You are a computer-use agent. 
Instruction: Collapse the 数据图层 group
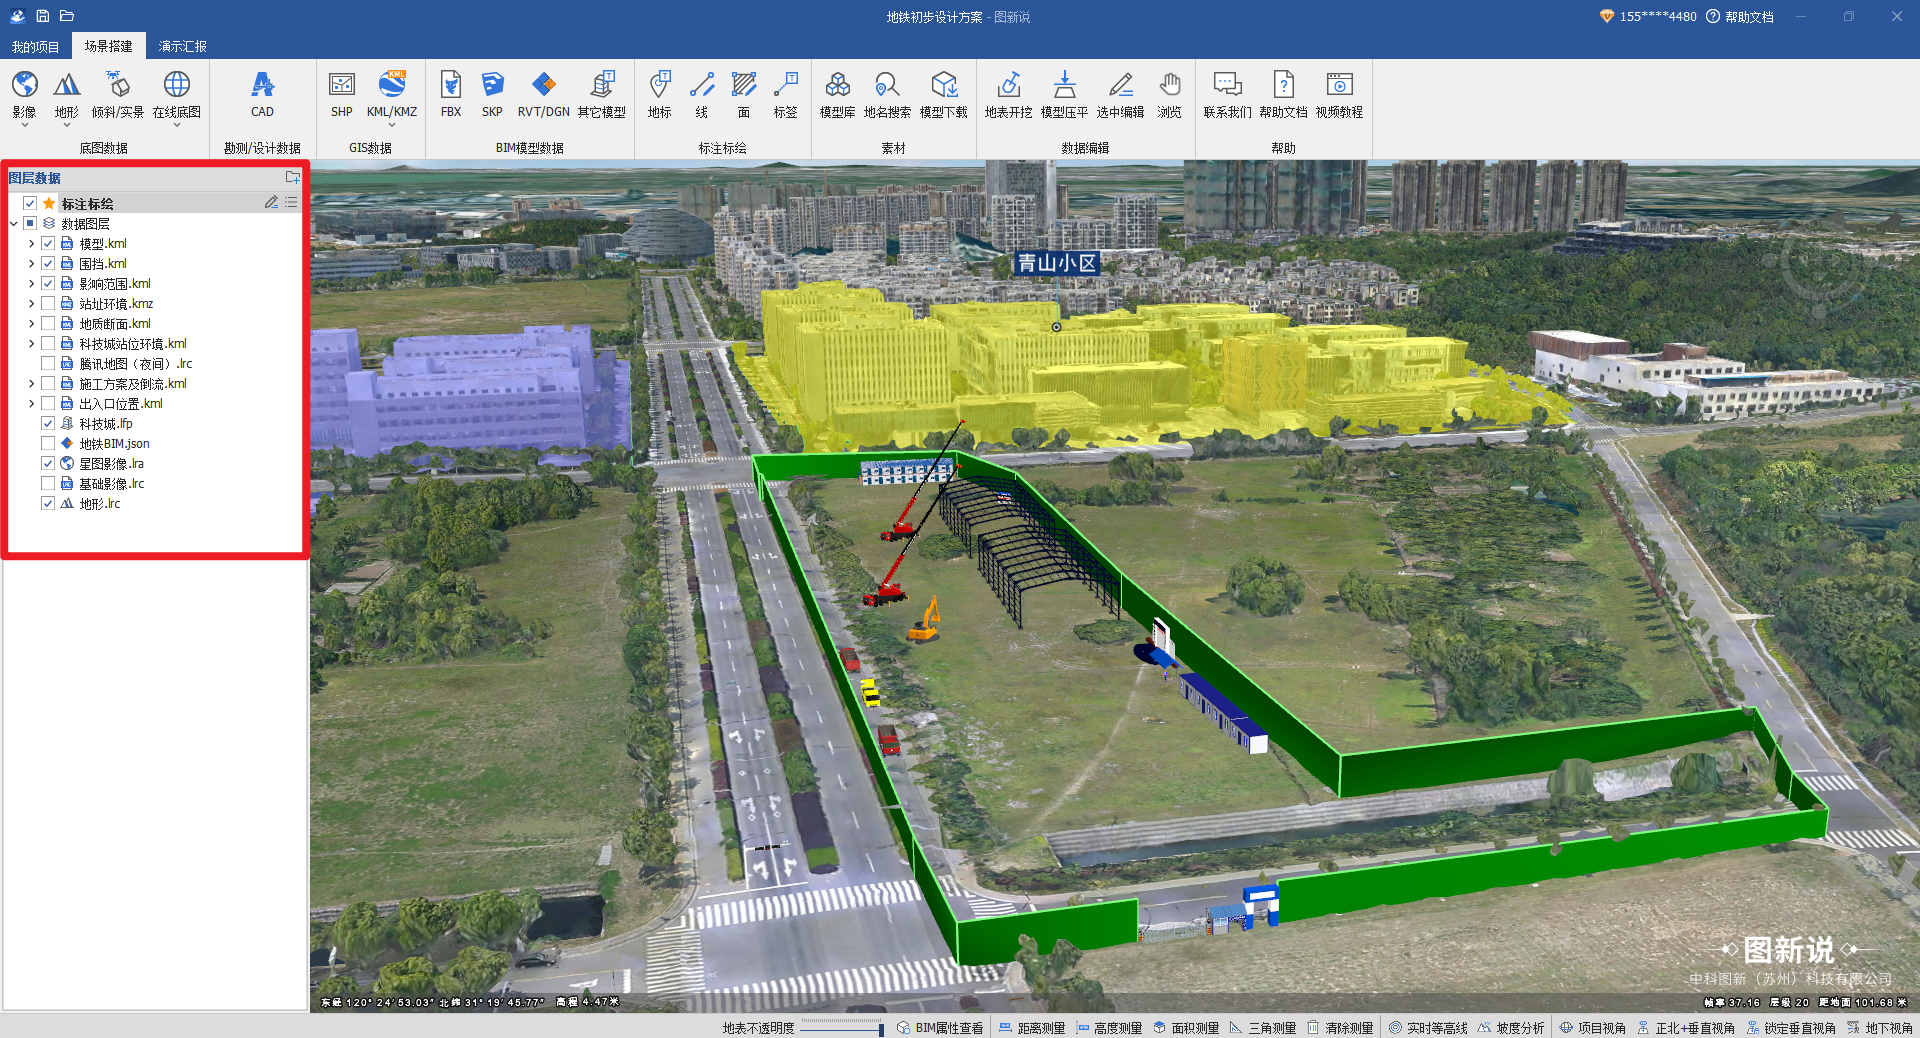[13, 224]
